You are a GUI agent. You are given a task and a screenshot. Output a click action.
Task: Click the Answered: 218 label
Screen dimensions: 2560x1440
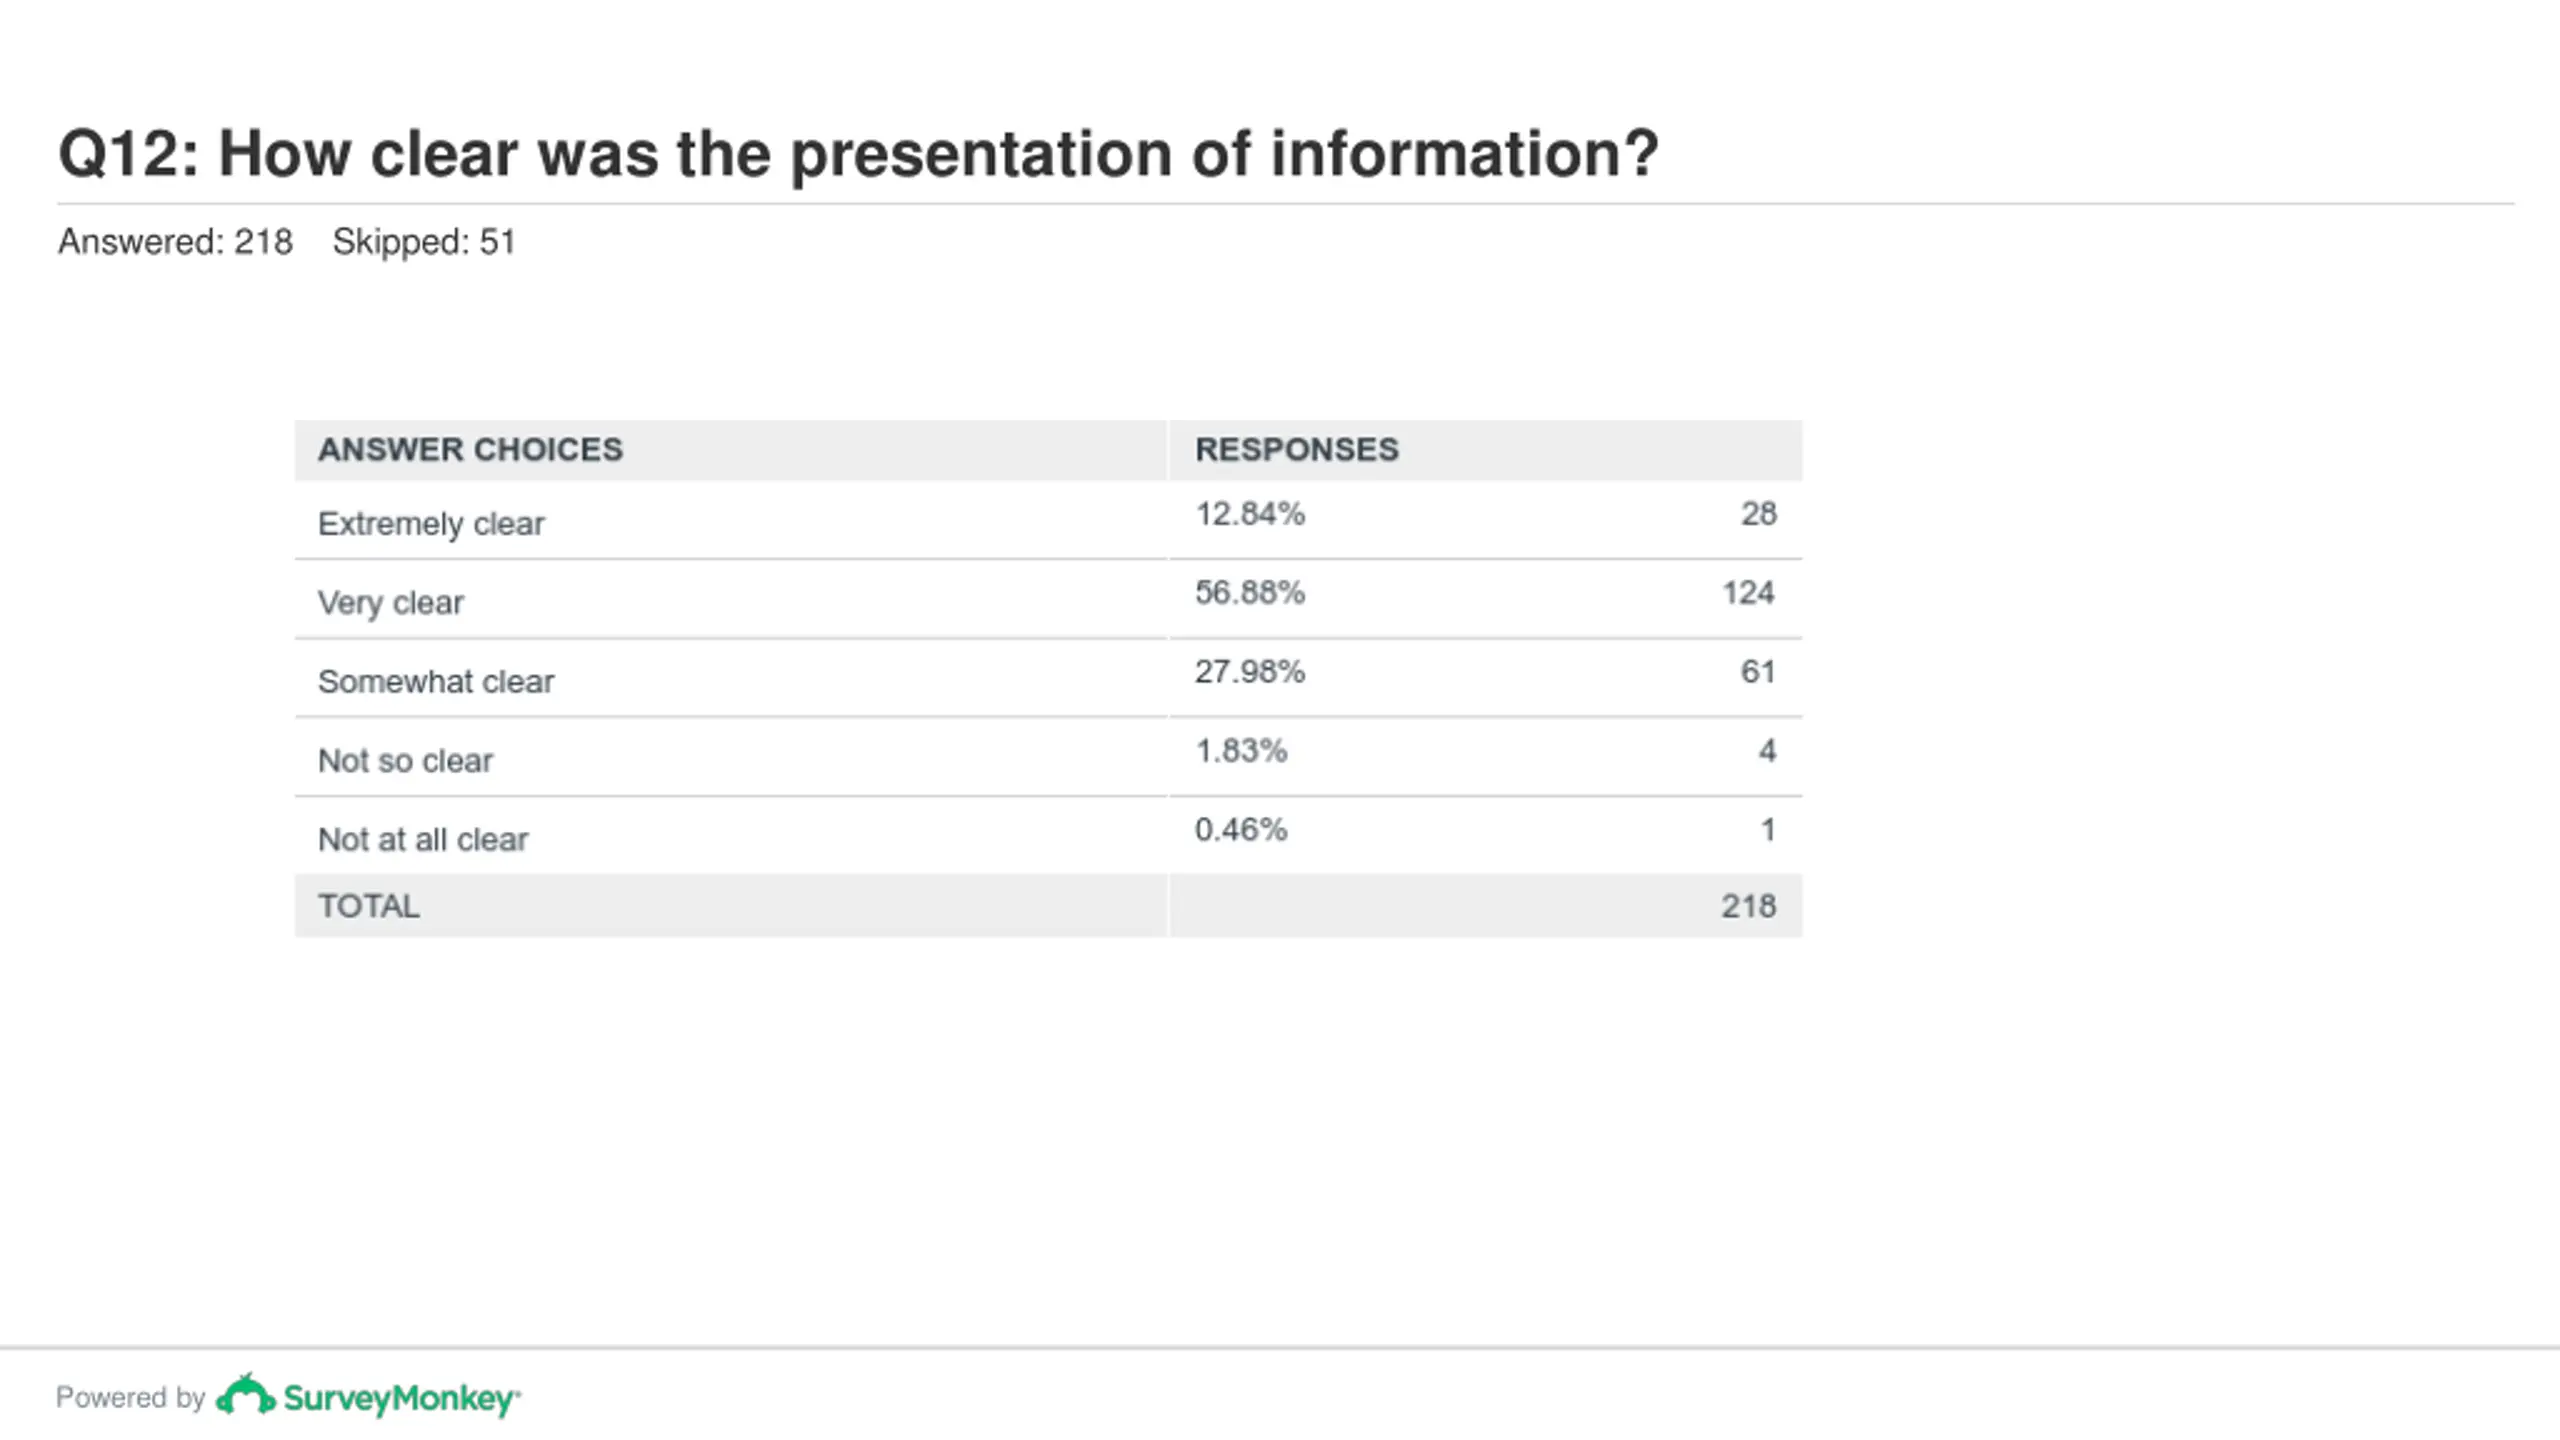click(175, 242)
